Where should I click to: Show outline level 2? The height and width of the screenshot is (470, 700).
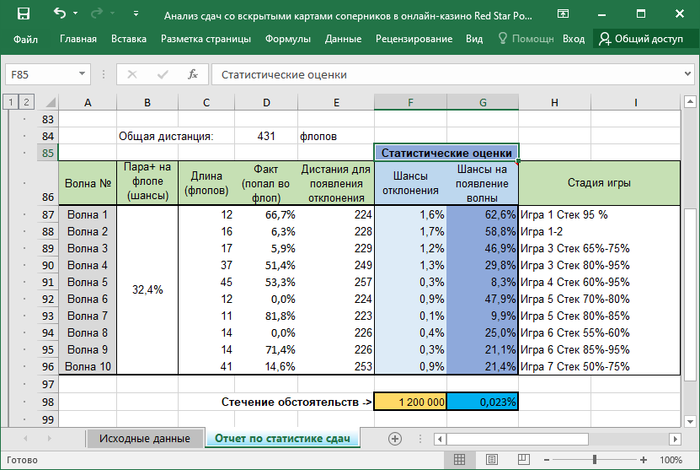pos(26,102)
